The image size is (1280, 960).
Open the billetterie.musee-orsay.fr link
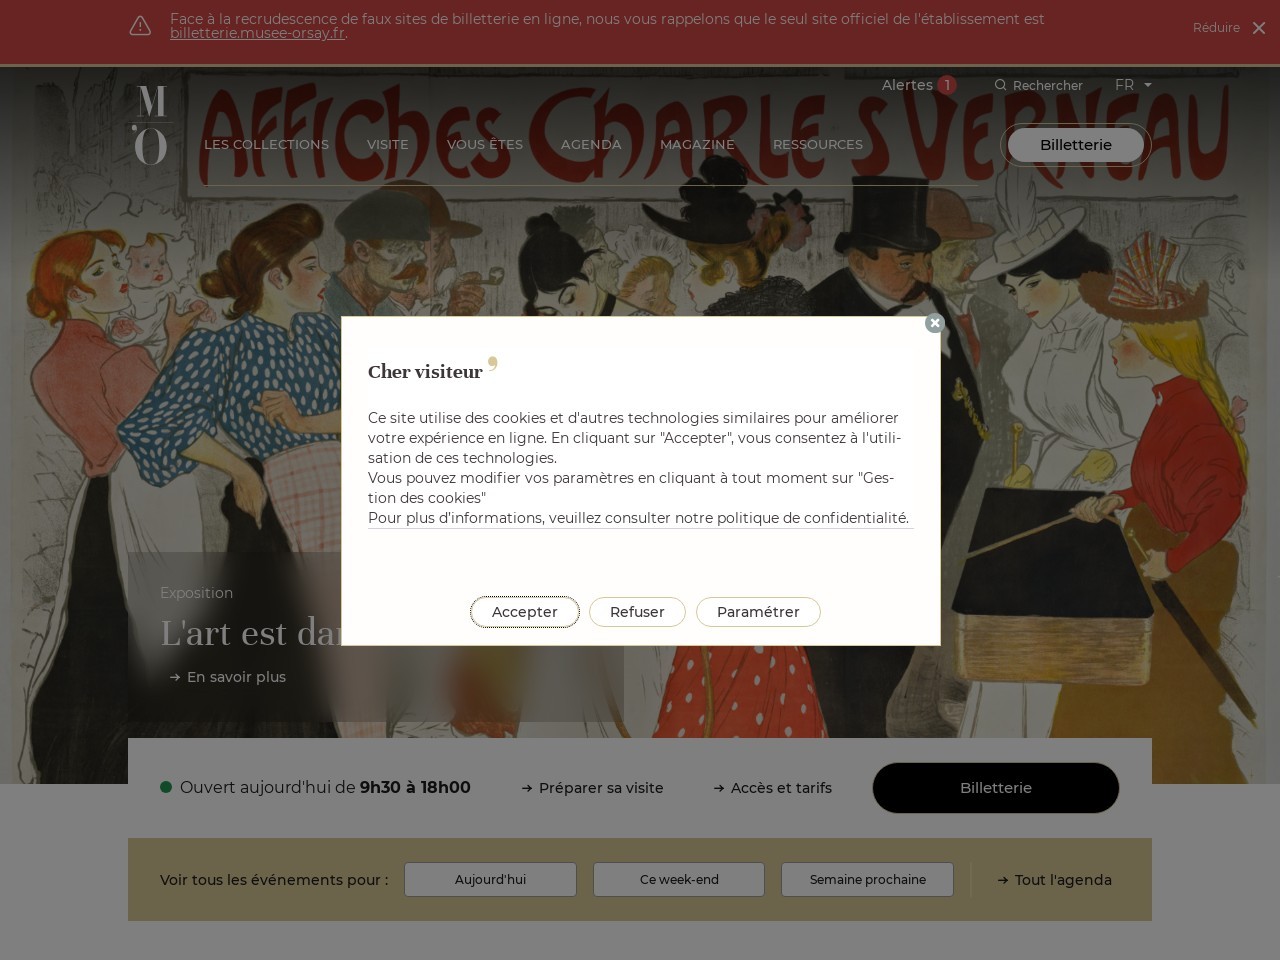coord(257,33)
